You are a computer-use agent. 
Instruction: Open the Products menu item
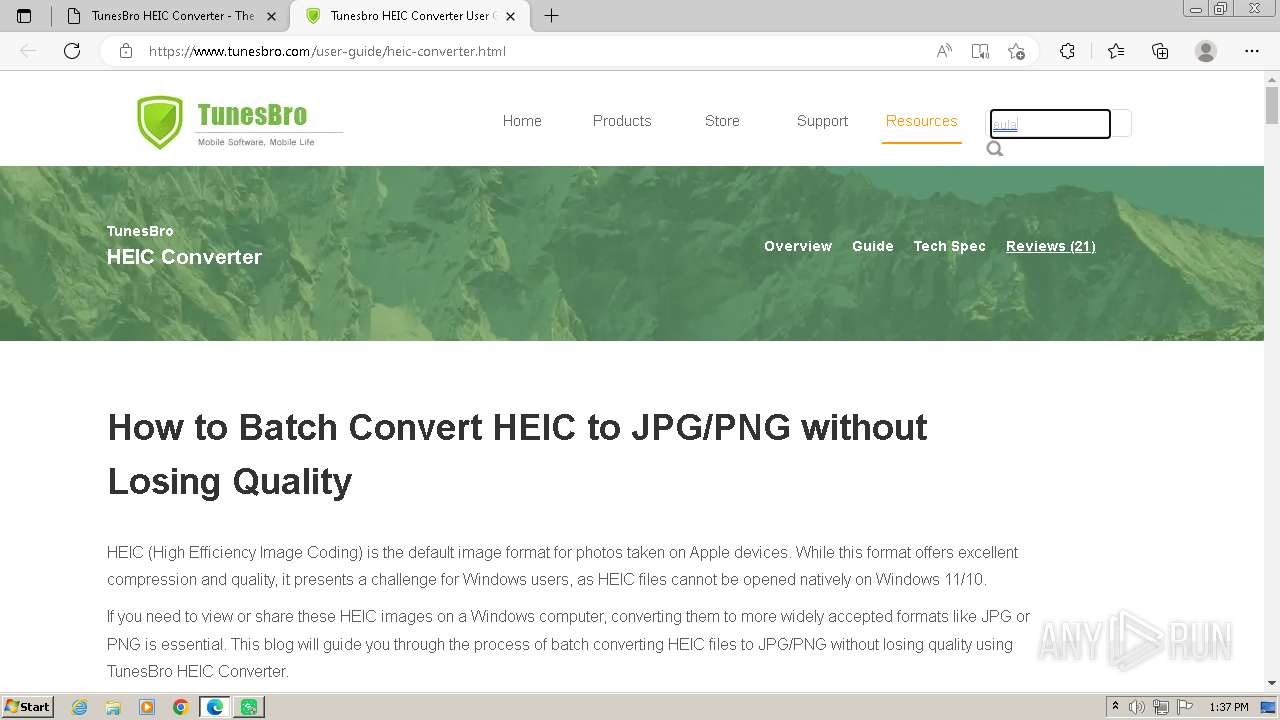pyautogui.click(x=622, y=121)
